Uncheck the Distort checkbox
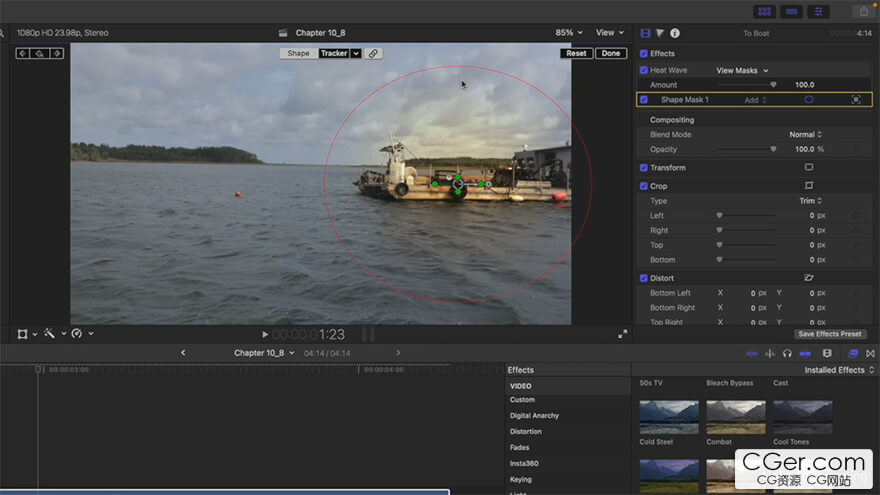 644,278
